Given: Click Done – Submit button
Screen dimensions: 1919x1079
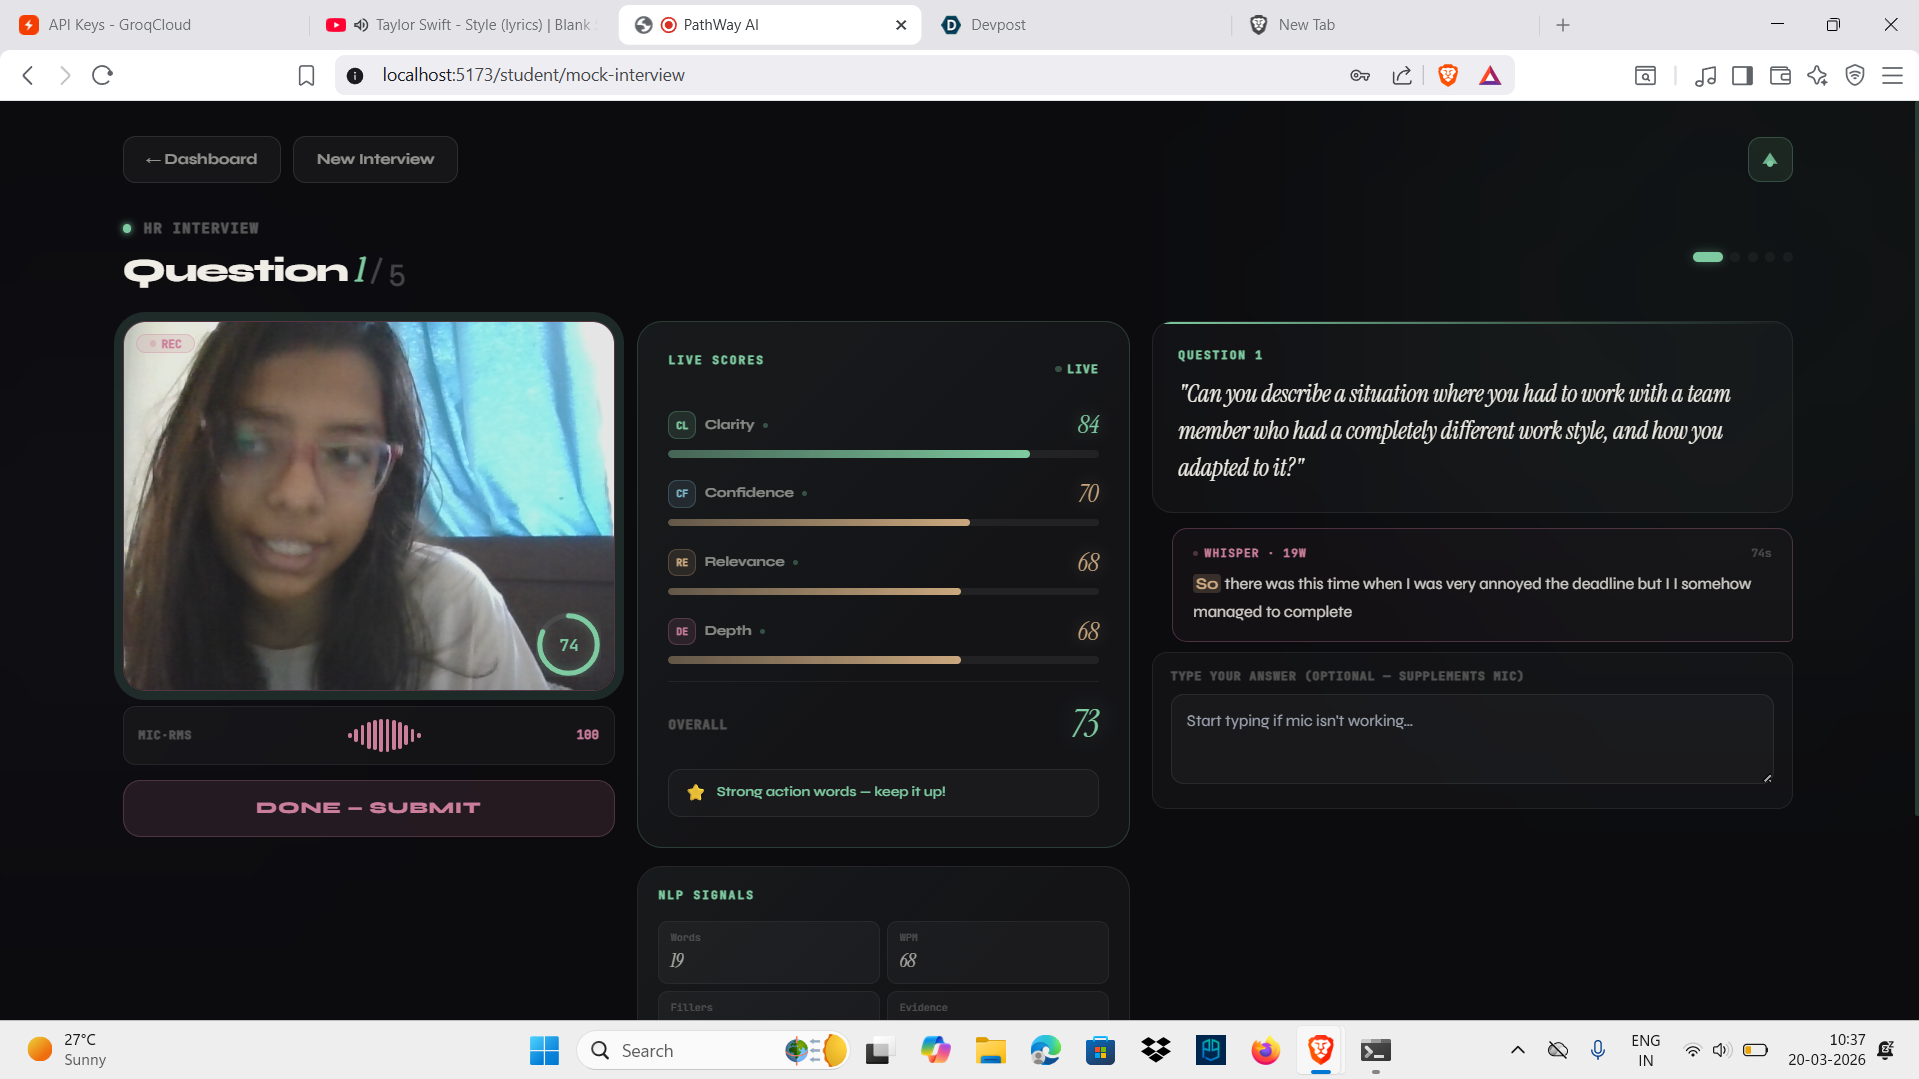Looking at the screenshot, I should point(368,808).
